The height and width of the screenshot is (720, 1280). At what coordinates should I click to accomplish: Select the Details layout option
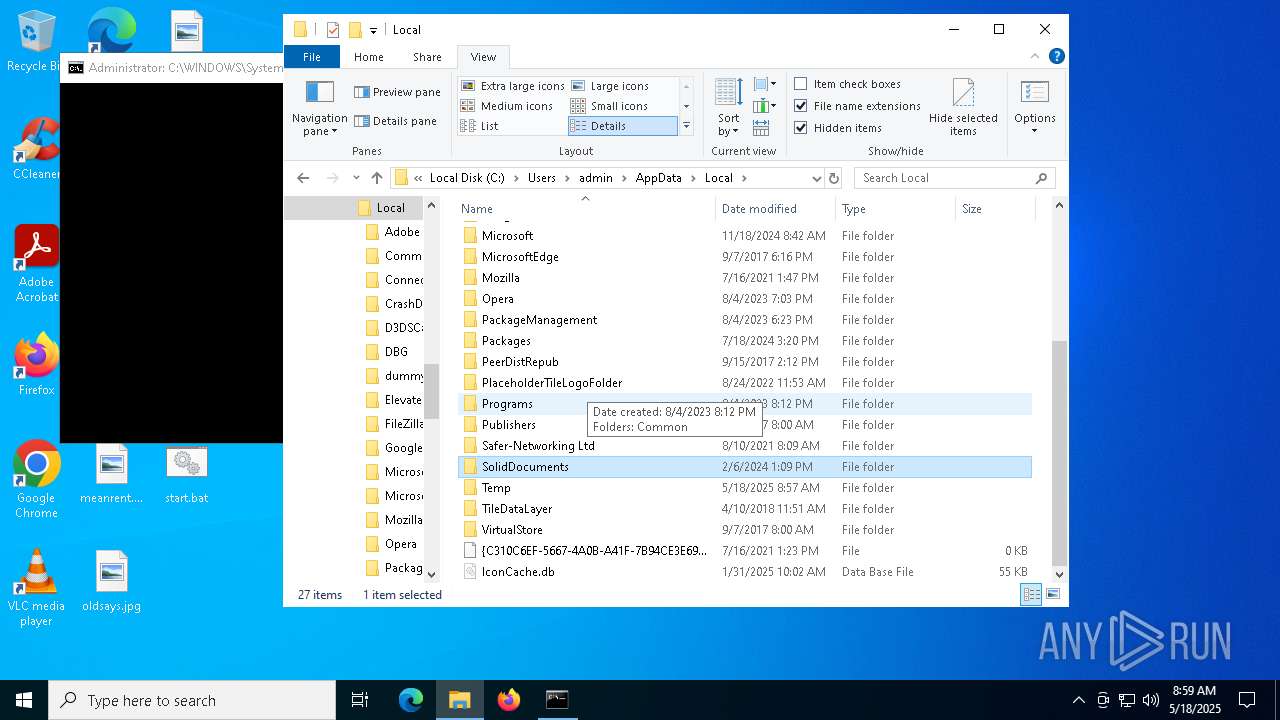tap(622, 126)
